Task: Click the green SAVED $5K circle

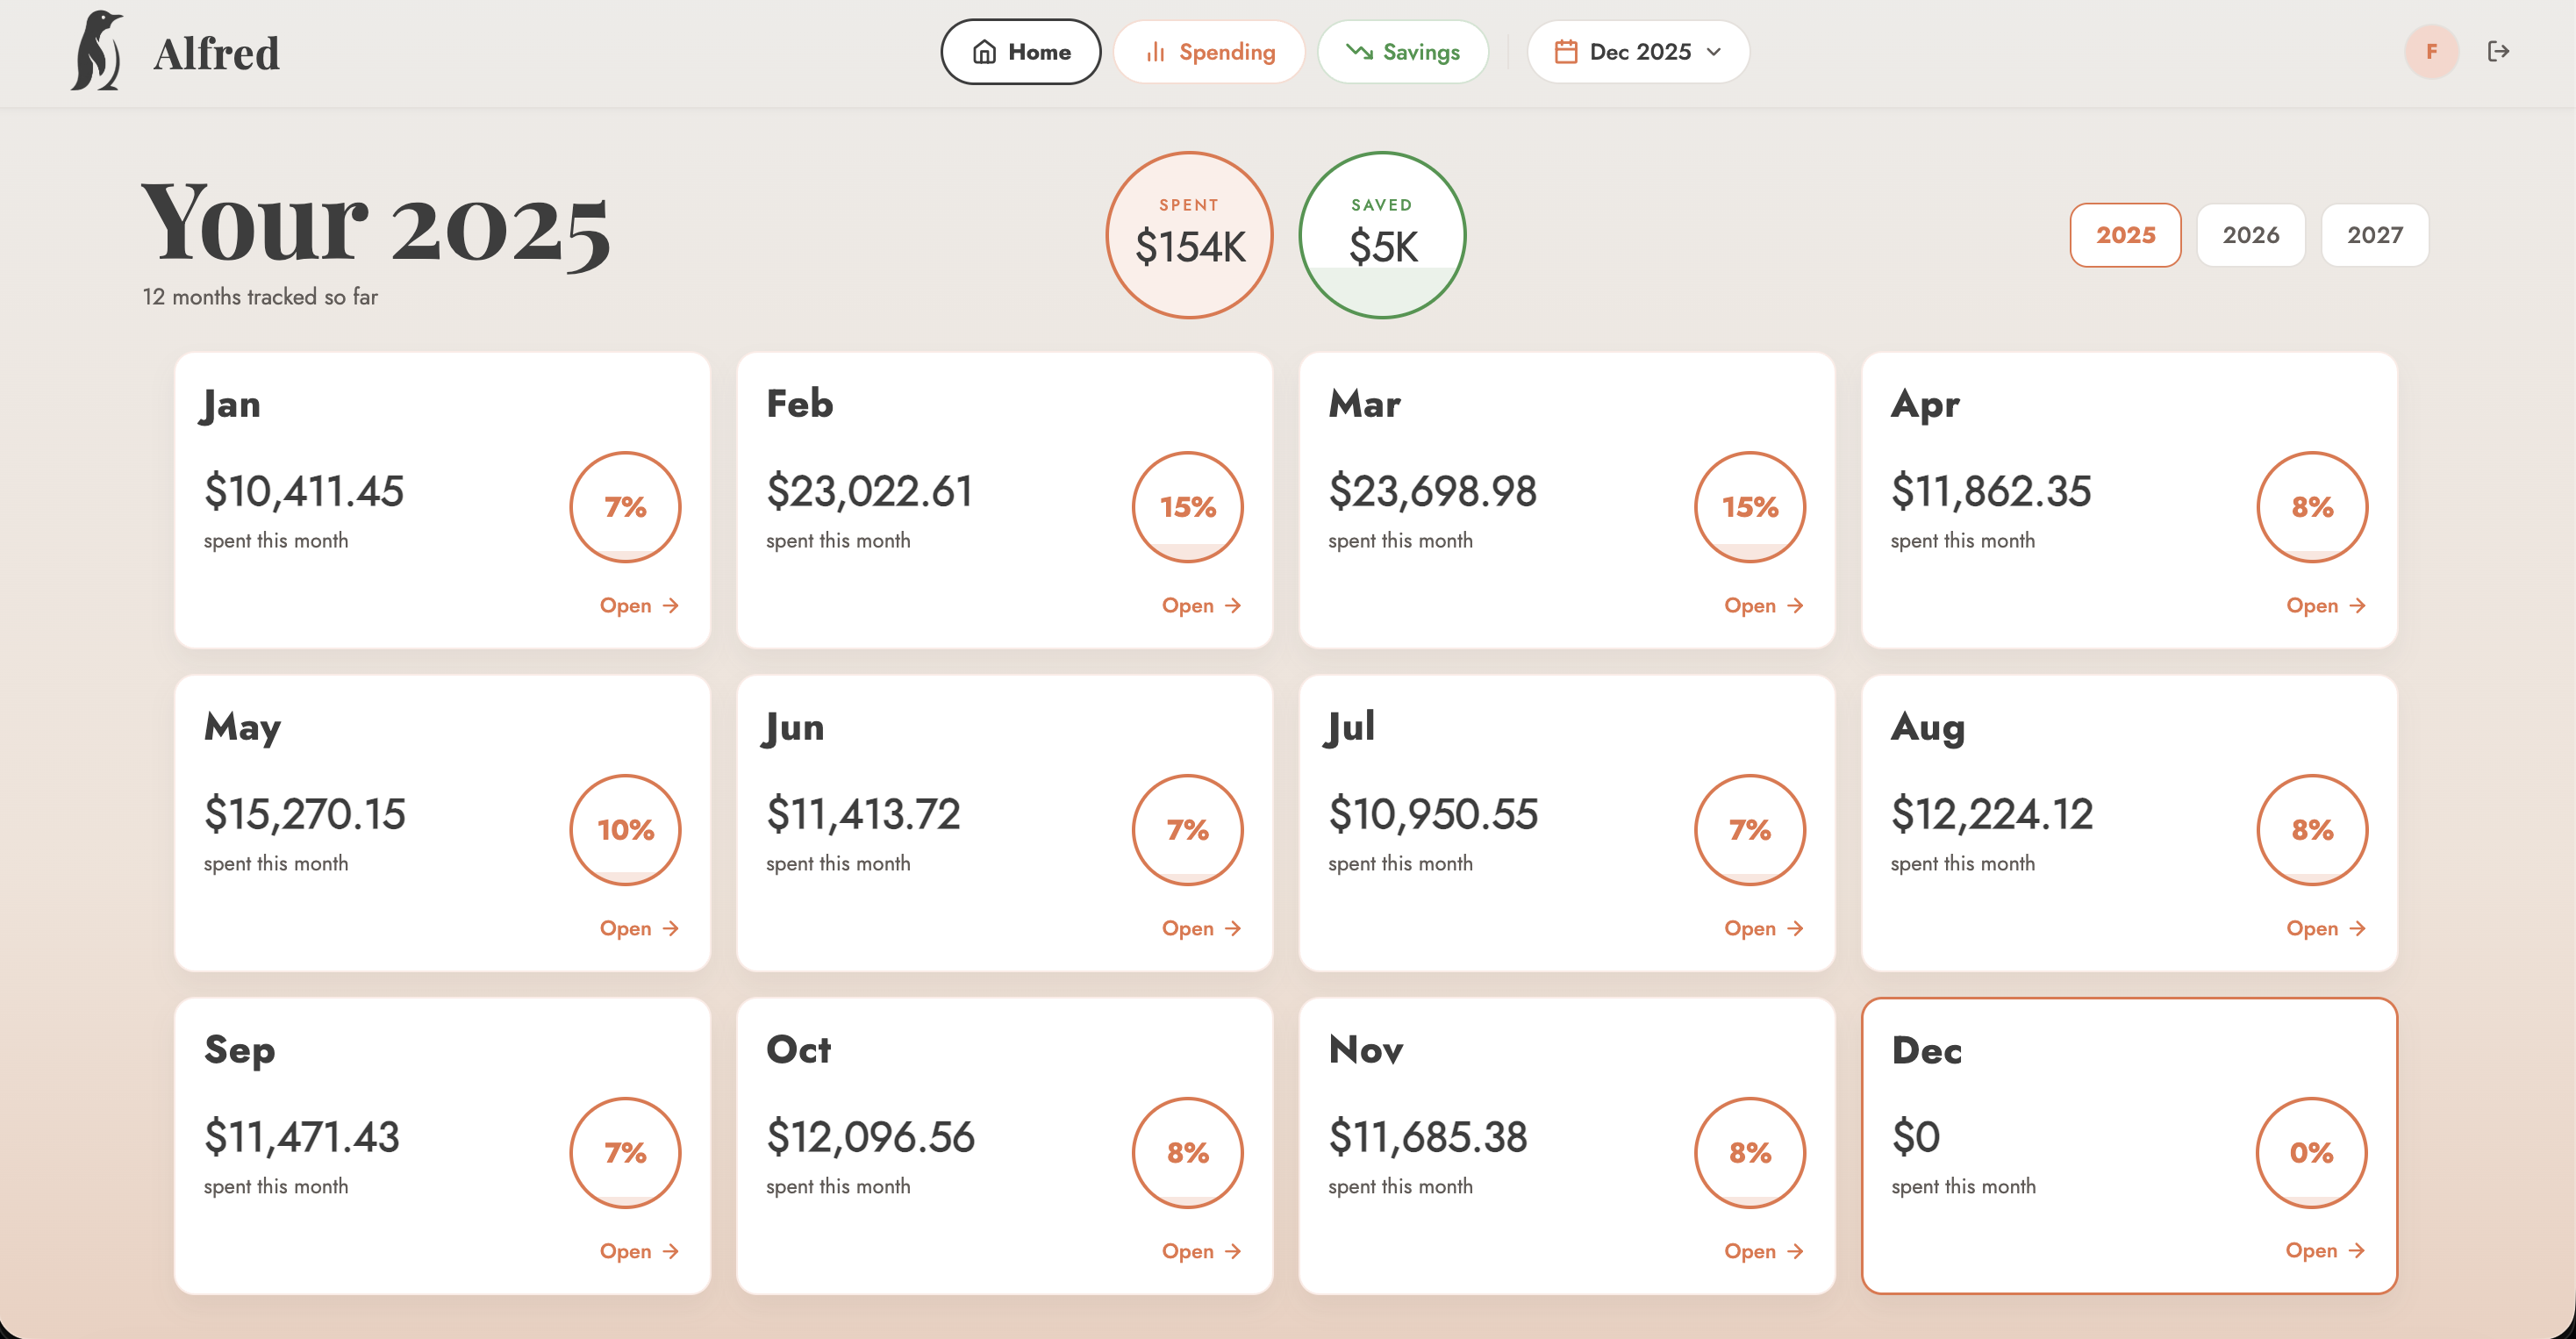Action: pos(1382,235)
